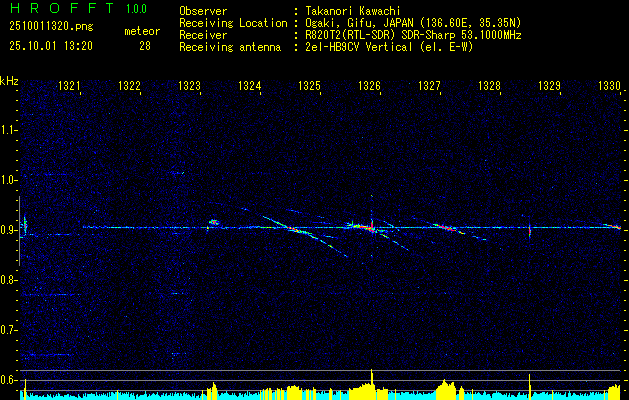The height and width of the screenshot is (400, 629).
Task: Click the 1329 time marker
Action: (x=549, y=86)
